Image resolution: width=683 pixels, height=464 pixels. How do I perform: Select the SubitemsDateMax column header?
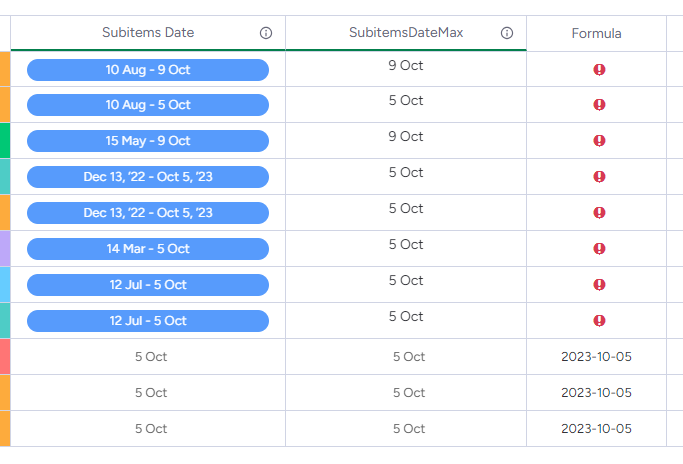tap(406, 33)
